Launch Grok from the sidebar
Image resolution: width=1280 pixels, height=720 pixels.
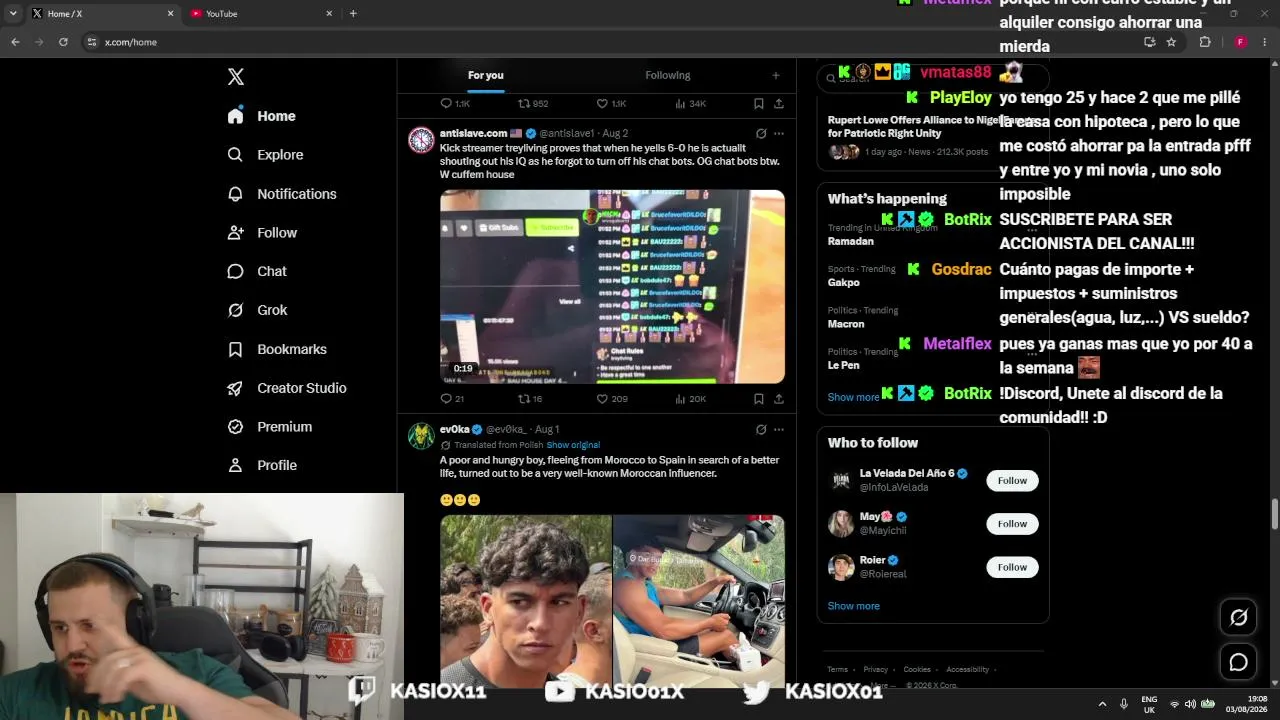pyautogui.click(x=257, y=310)
